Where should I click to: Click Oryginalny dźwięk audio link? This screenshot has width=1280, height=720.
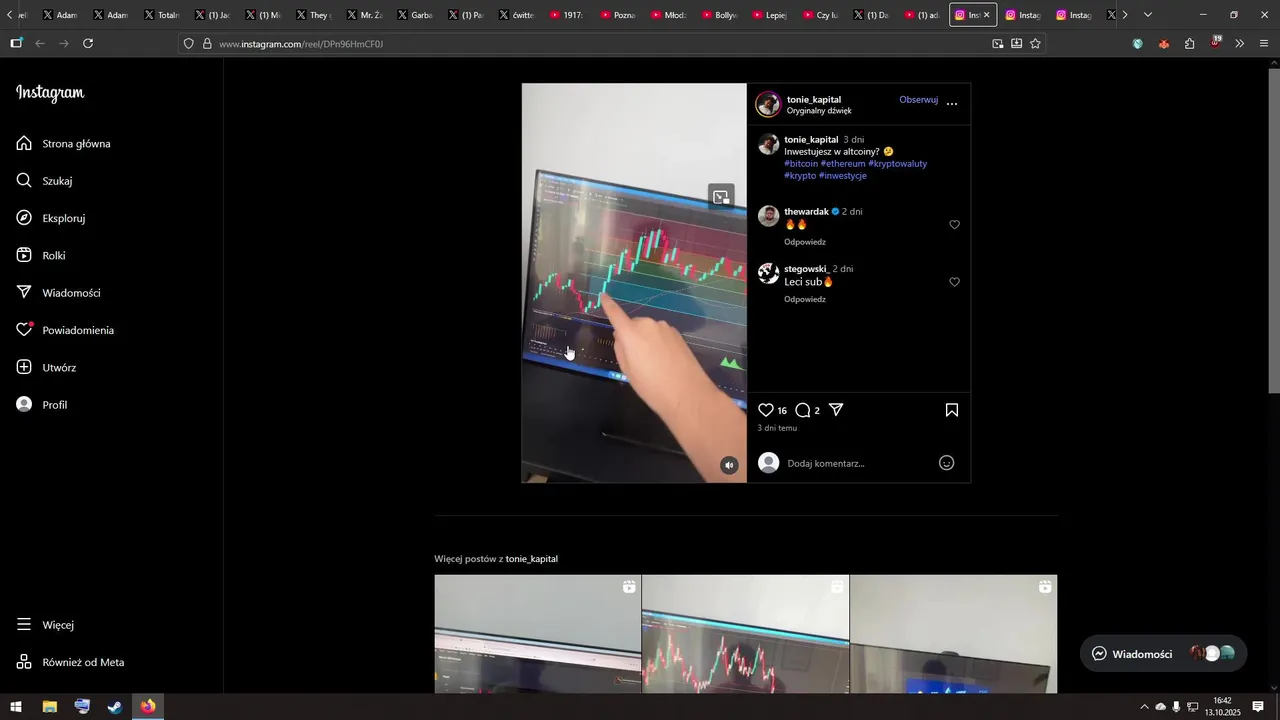pyautogui.click(x=819, y=111)
